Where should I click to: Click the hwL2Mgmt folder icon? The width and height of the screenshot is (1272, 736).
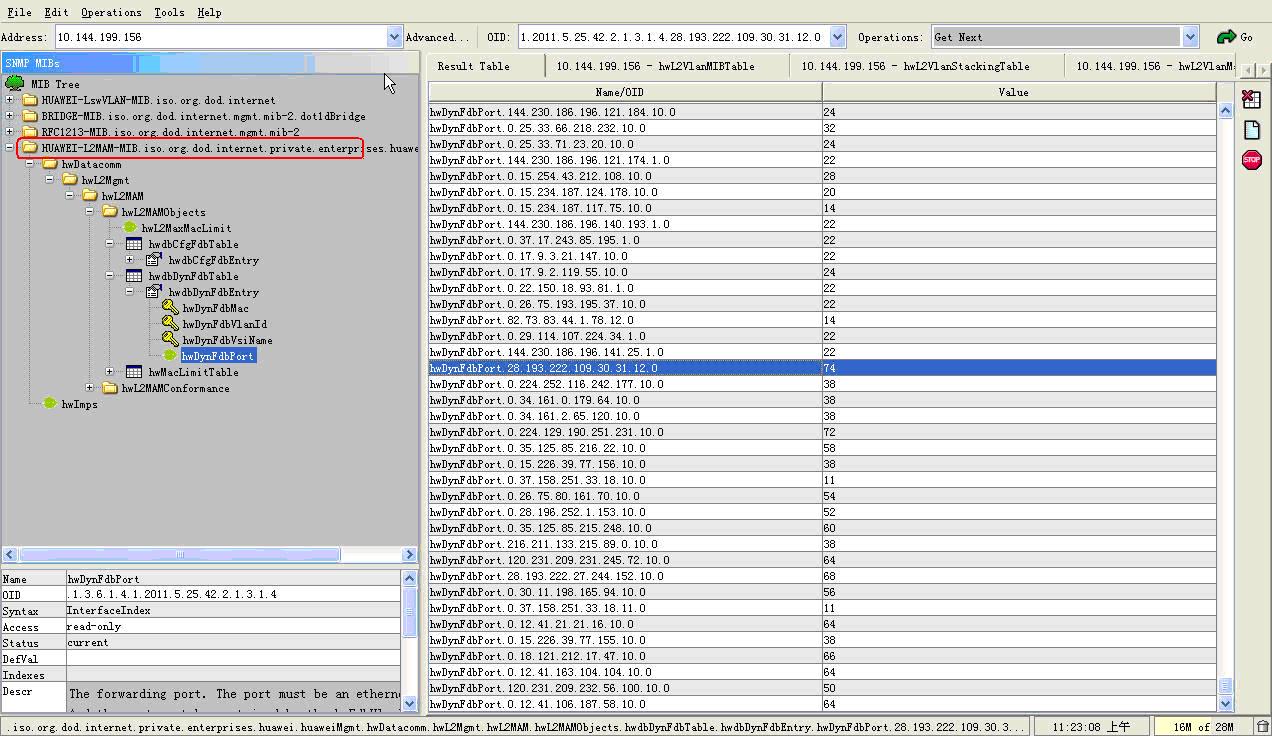(70, 180)
